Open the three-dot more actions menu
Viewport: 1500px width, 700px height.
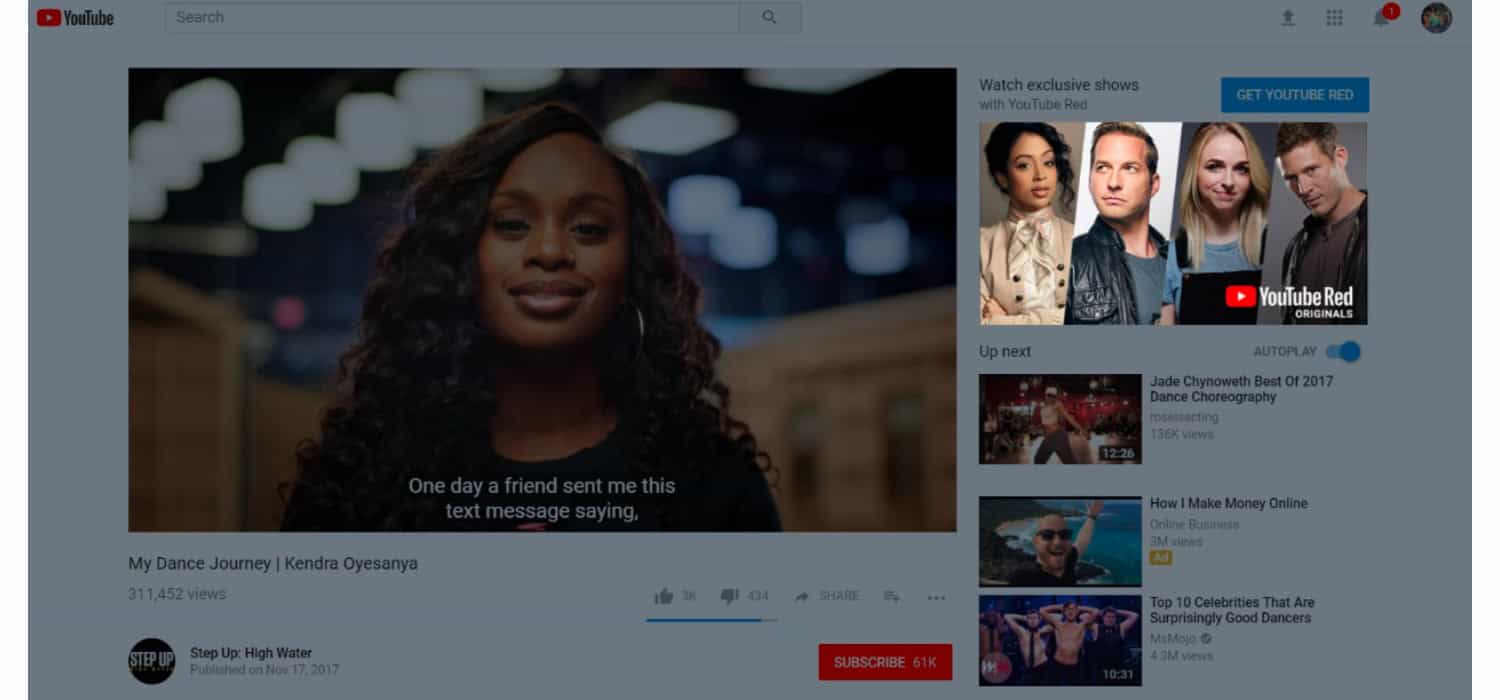tap(936, 597)
